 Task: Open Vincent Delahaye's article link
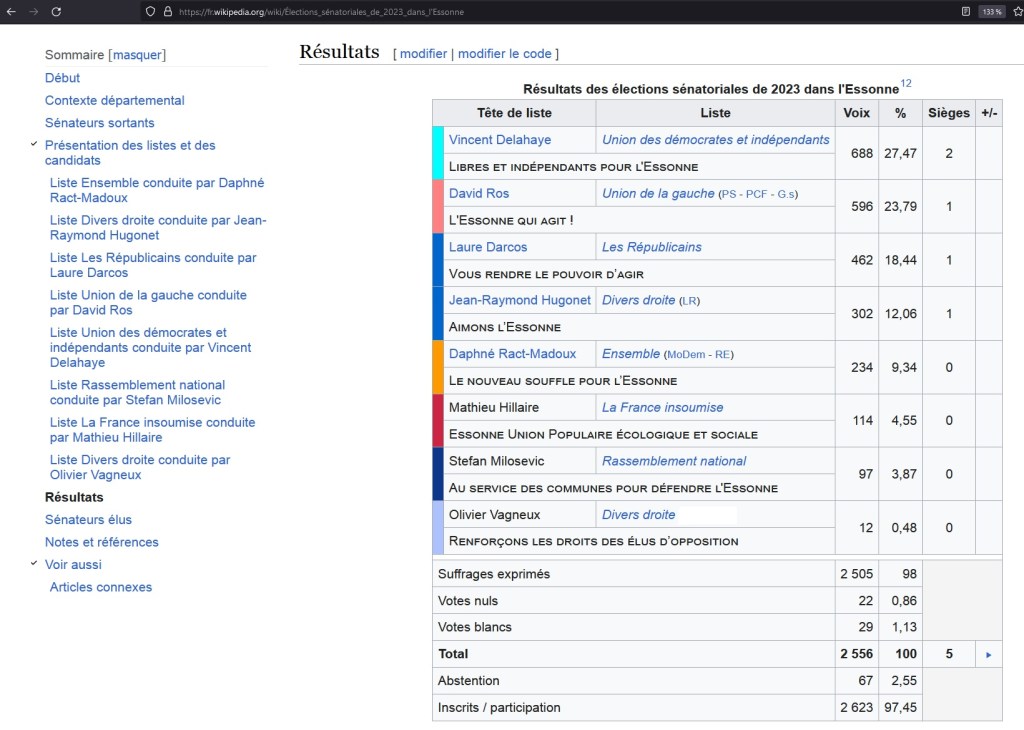pos(499,140)
